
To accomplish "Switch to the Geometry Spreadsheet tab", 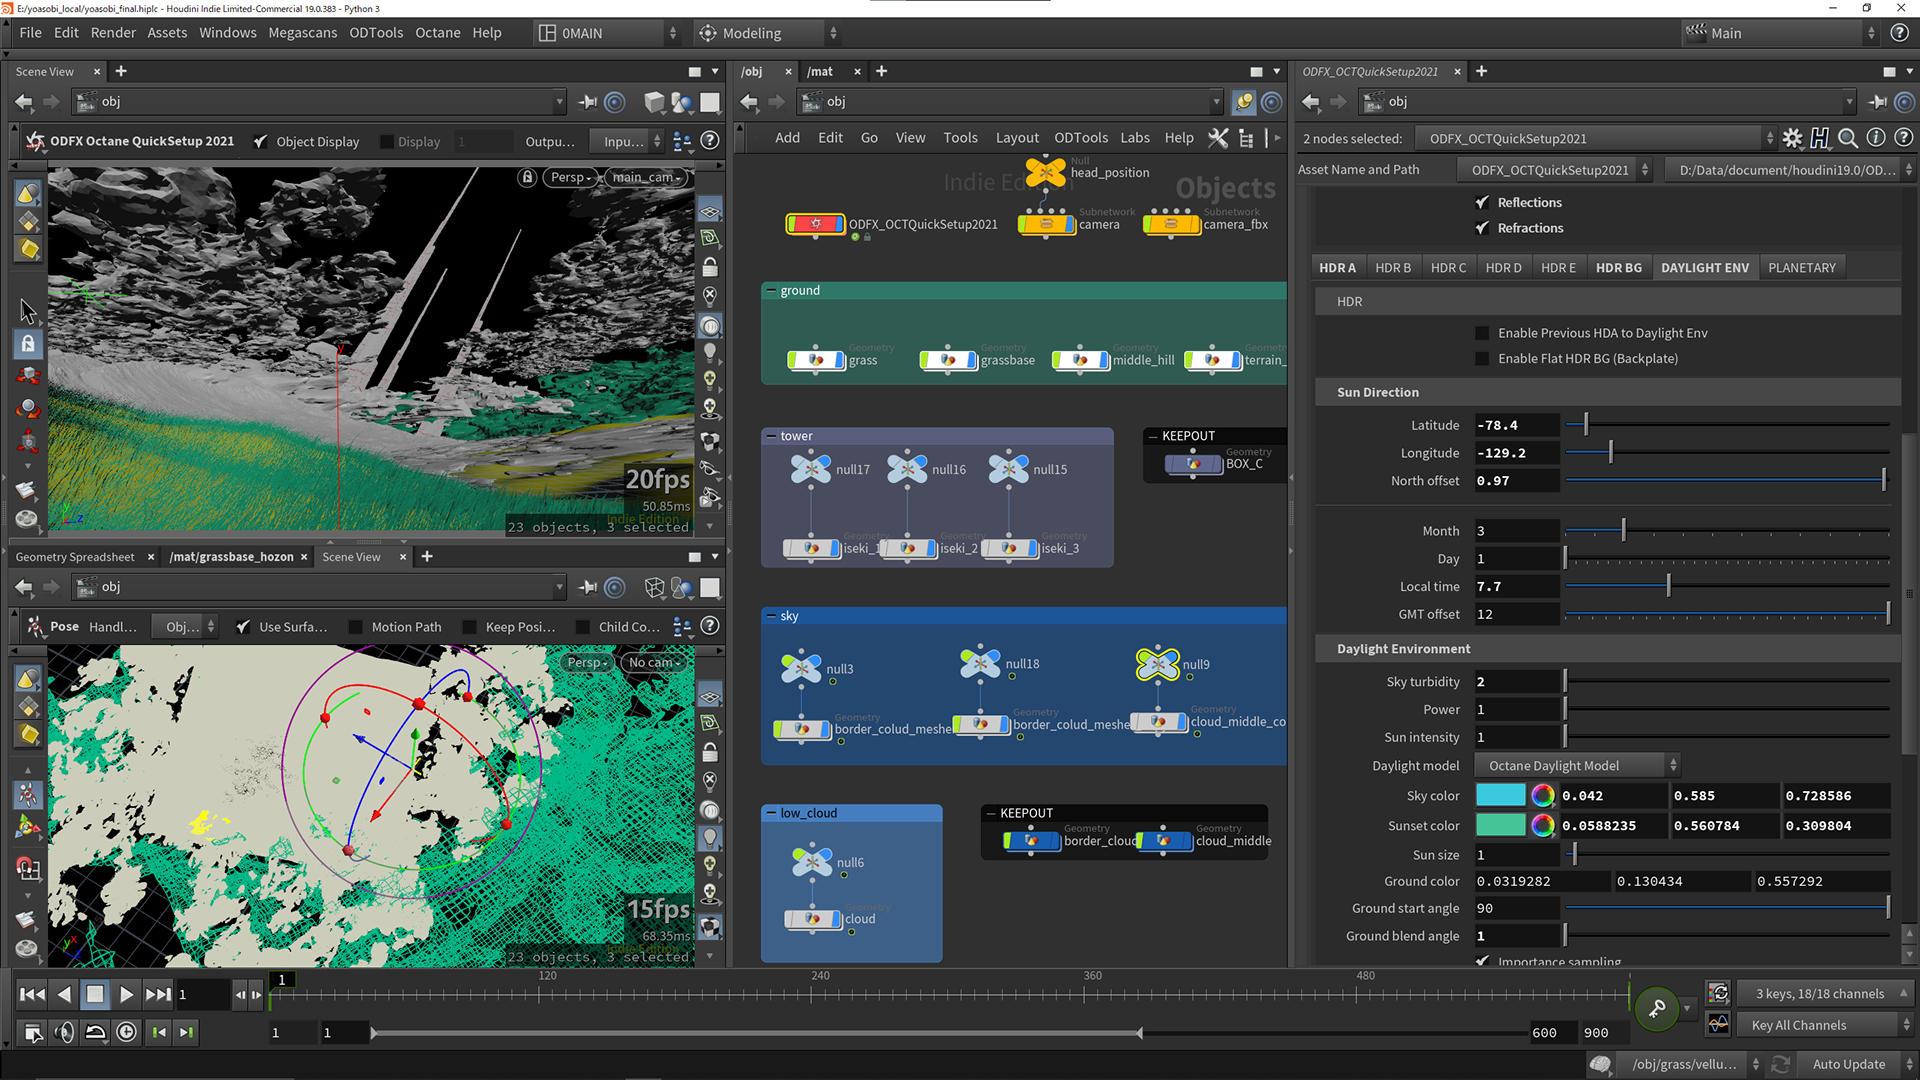I will [x=75, y=557].
